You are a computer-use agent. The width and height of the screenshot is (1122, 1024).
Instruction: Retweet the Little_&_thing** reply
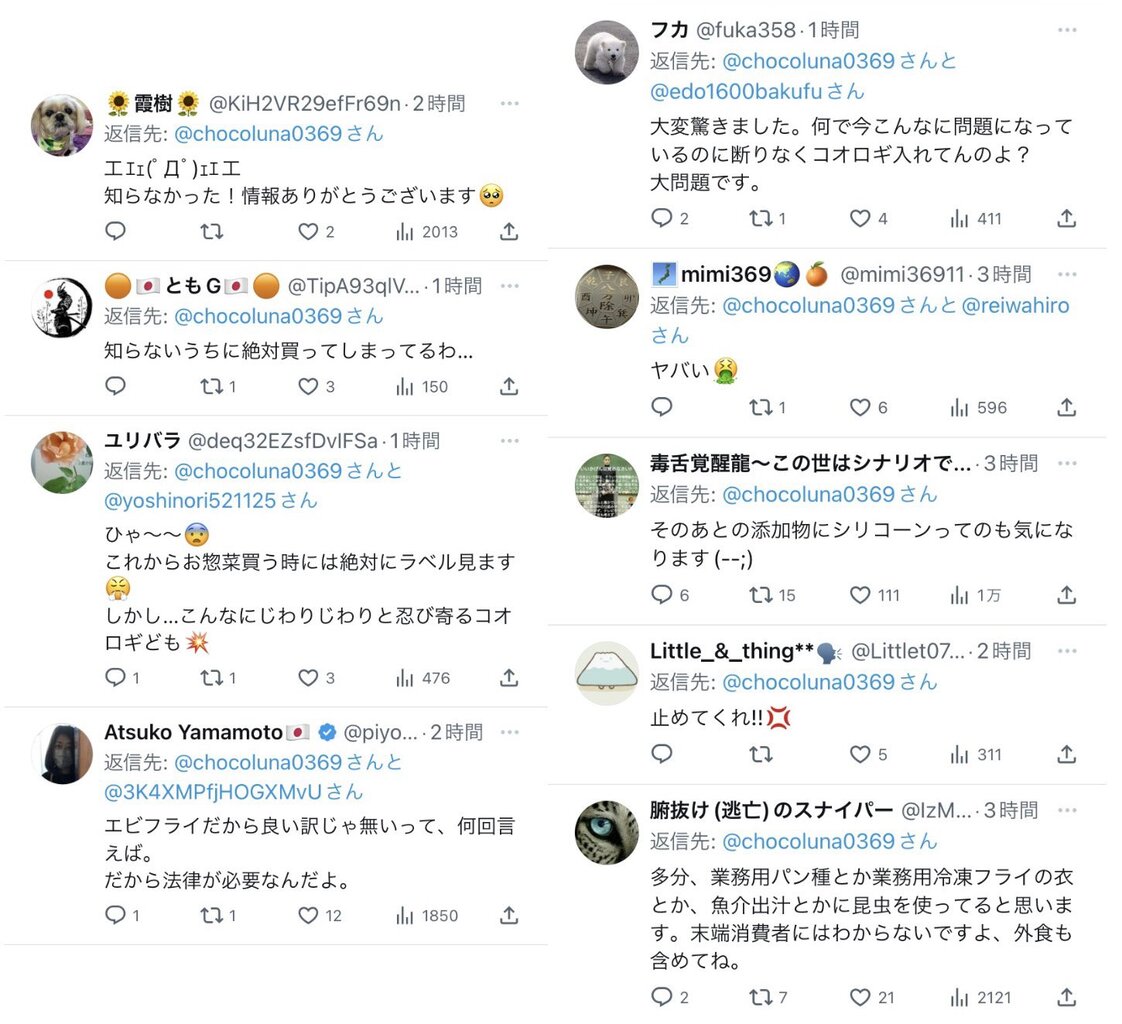pyautogui.click(x=760, y=754)
